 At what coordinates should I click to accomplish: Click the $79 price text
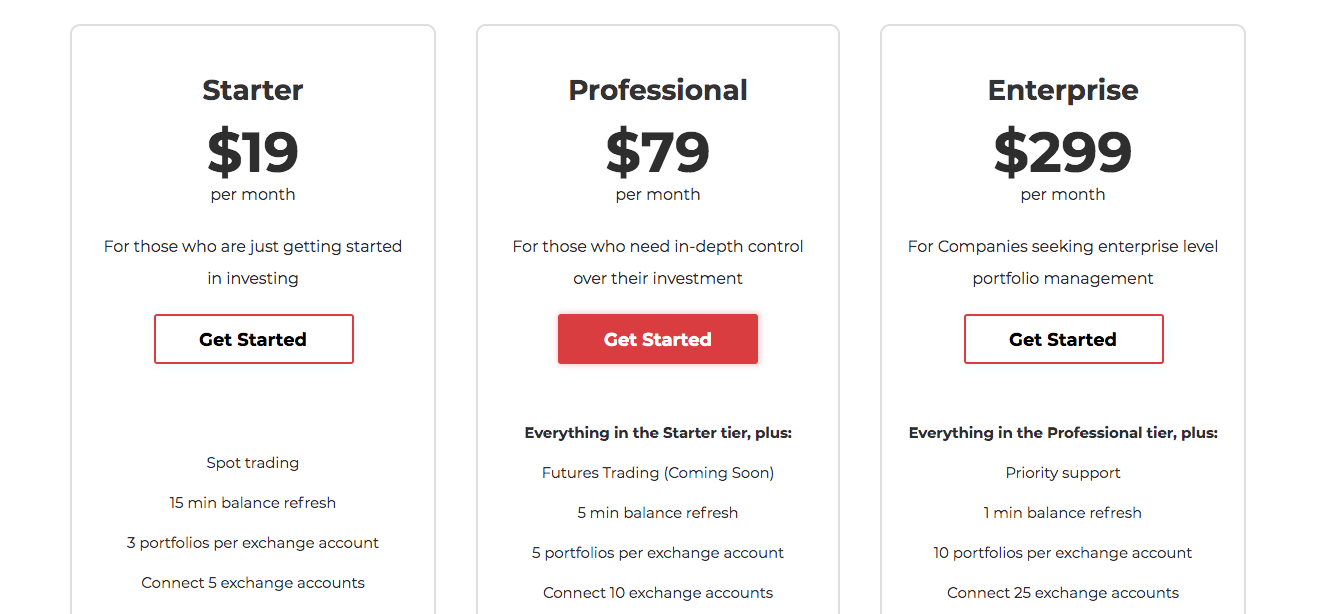click(658, 151)
